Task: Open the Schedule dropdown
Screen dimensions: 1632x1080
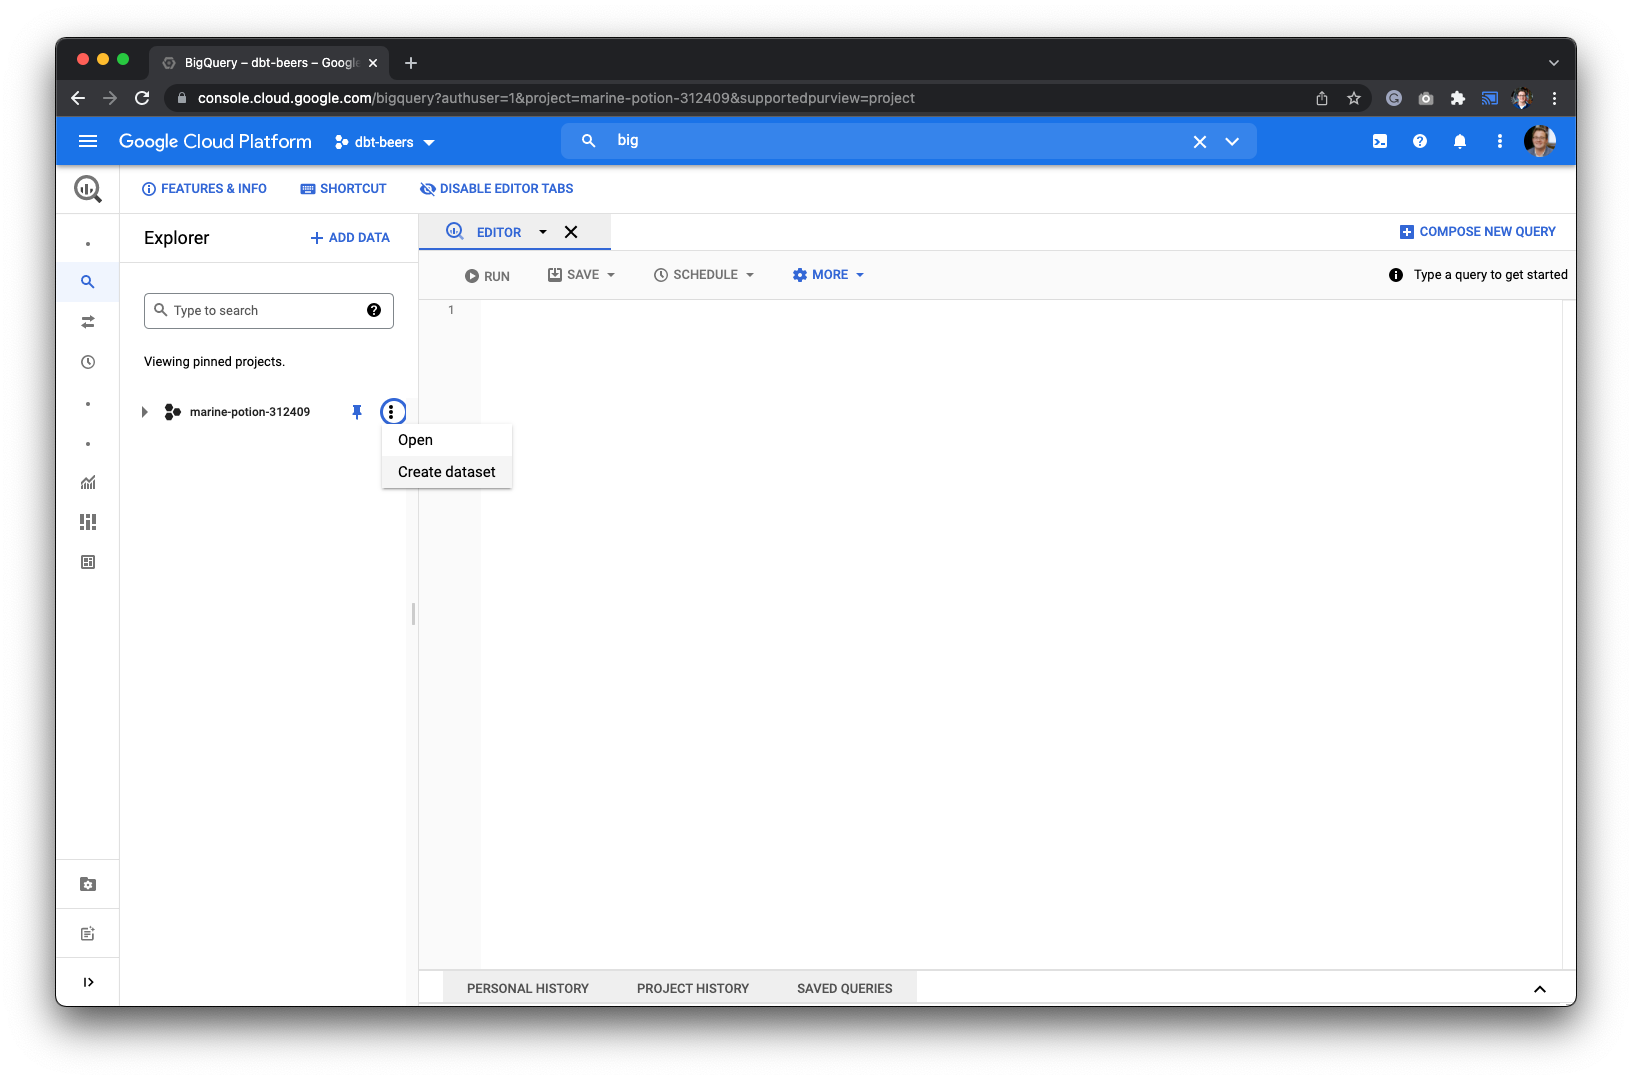Action: click(x=704, y=275)
